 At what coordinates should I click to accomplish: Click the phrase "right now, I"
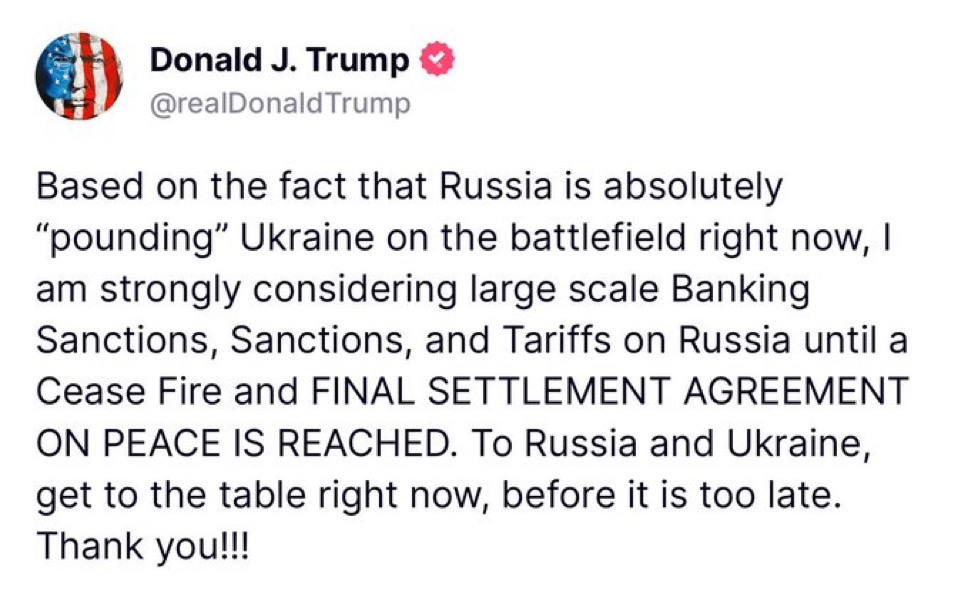[x=825, y=238]
